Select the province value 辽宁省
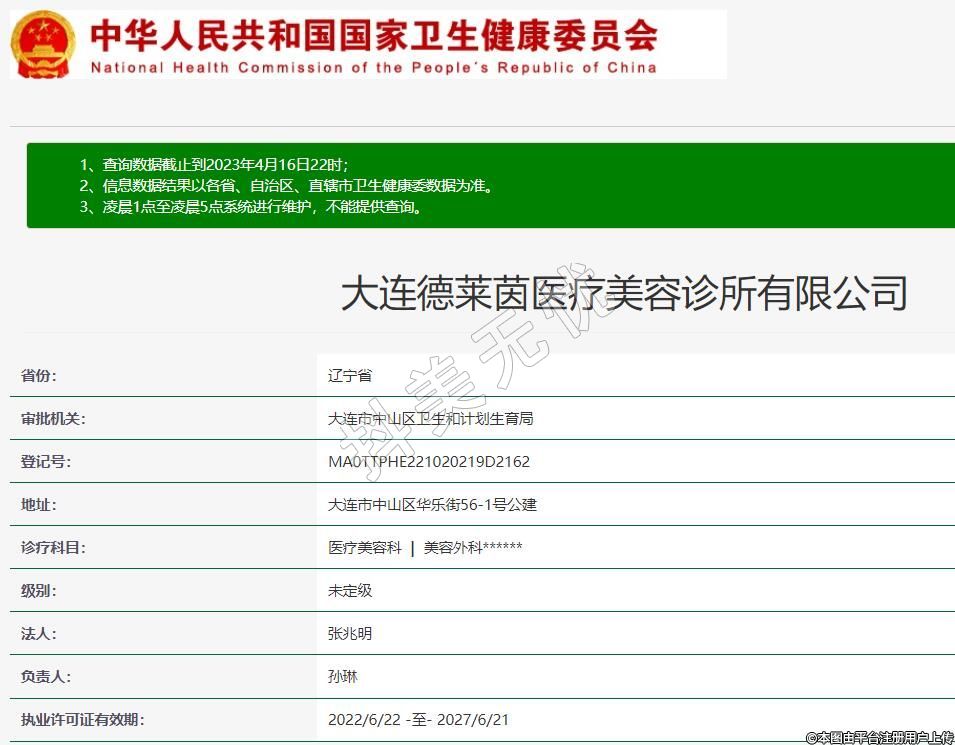 click(350, 376)
